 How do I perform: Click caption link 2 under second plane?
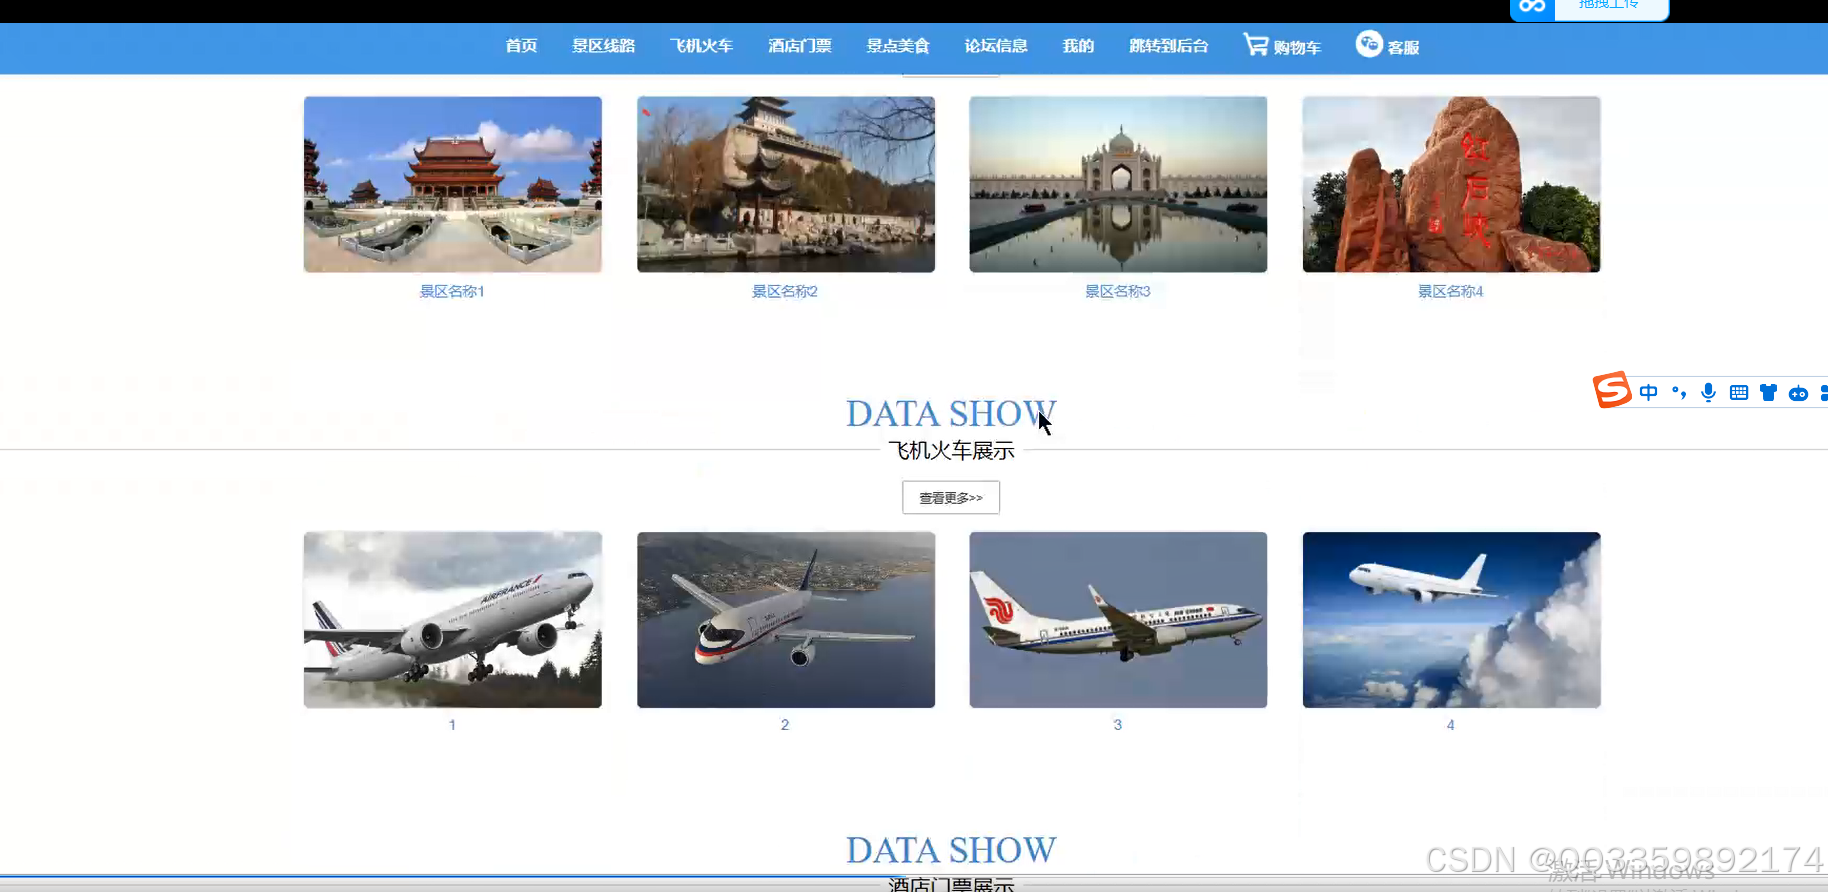click(x=785, y=725)
